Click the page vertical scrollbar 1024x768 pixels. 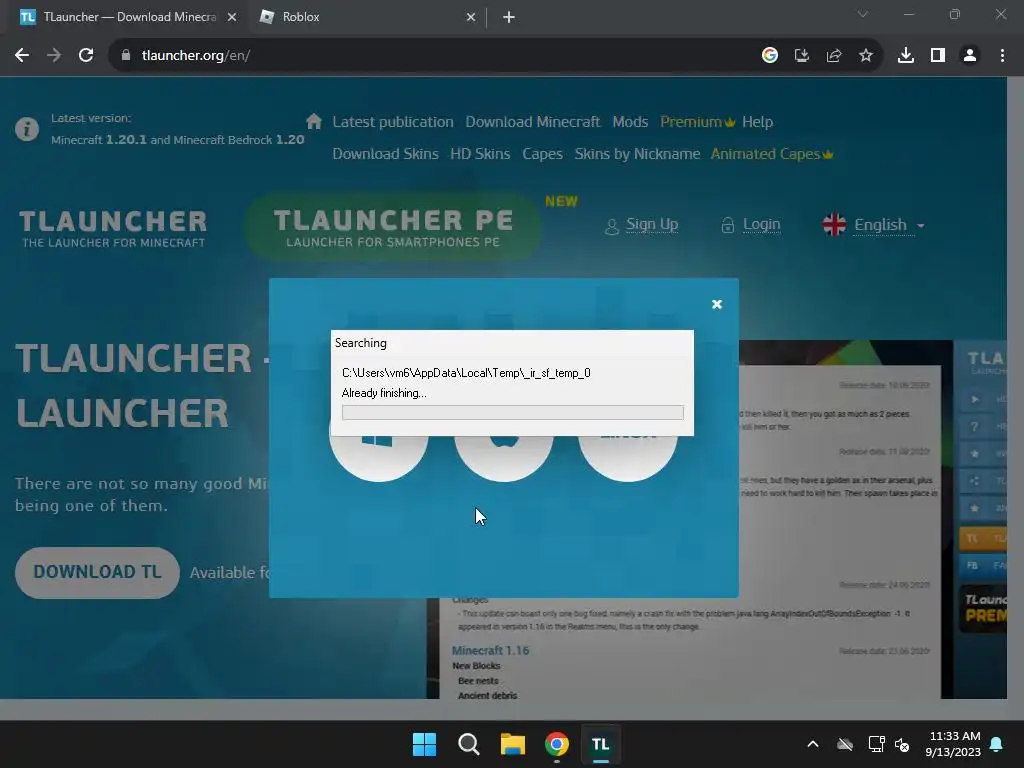click(1015, 388)
